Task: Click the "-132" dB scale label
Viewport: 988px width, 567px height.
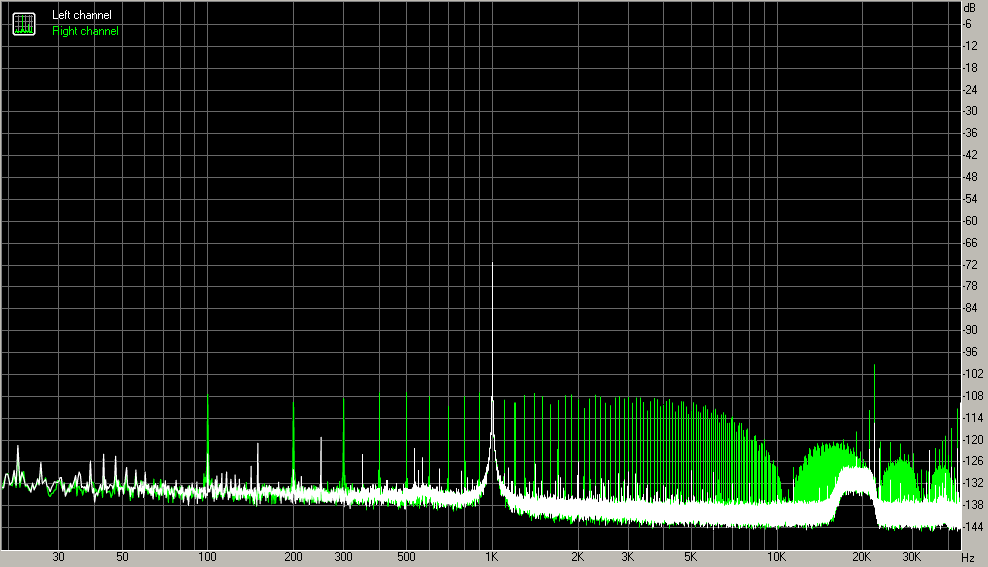Action: tap(973, 483)
